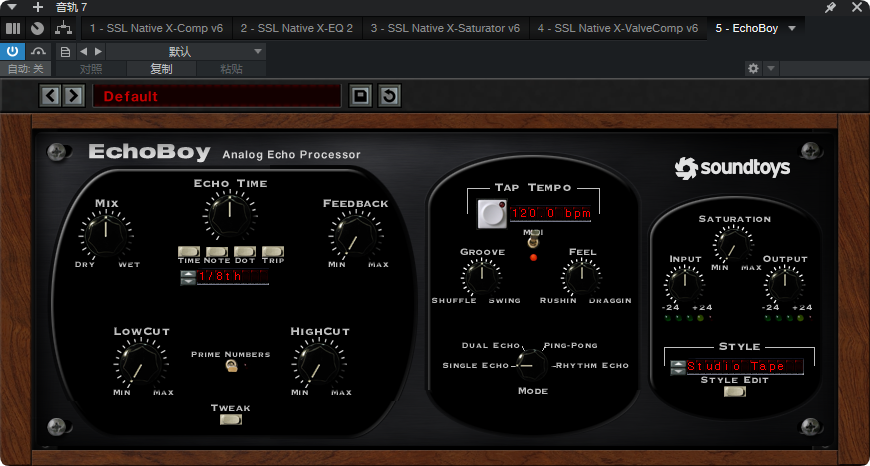Click the HighCut knob
The width and height of the screenshot is (870, 466).
pos(318,363)
